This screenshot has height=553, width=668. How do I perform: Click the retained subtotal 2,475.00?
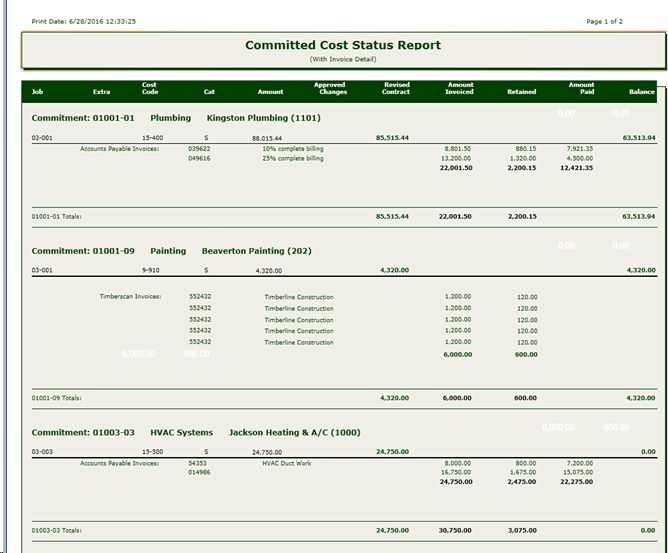(522, 482)
